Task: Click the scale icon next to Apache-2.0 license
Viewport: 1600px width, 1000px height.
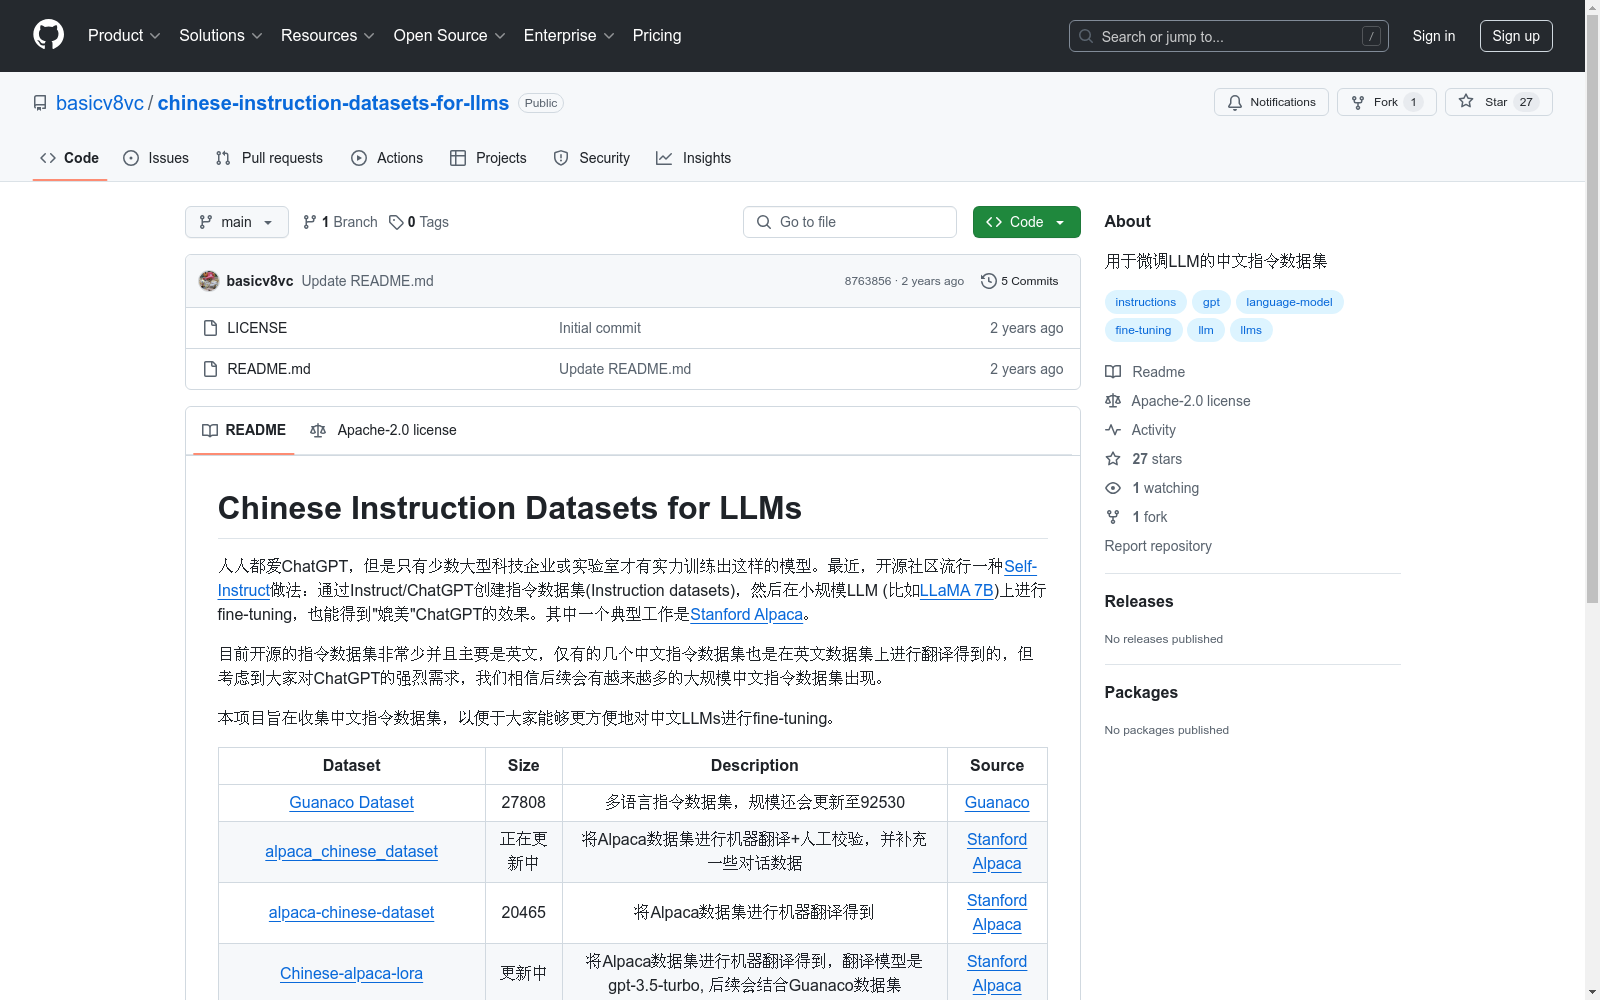Action: (x=1113, y=401)
